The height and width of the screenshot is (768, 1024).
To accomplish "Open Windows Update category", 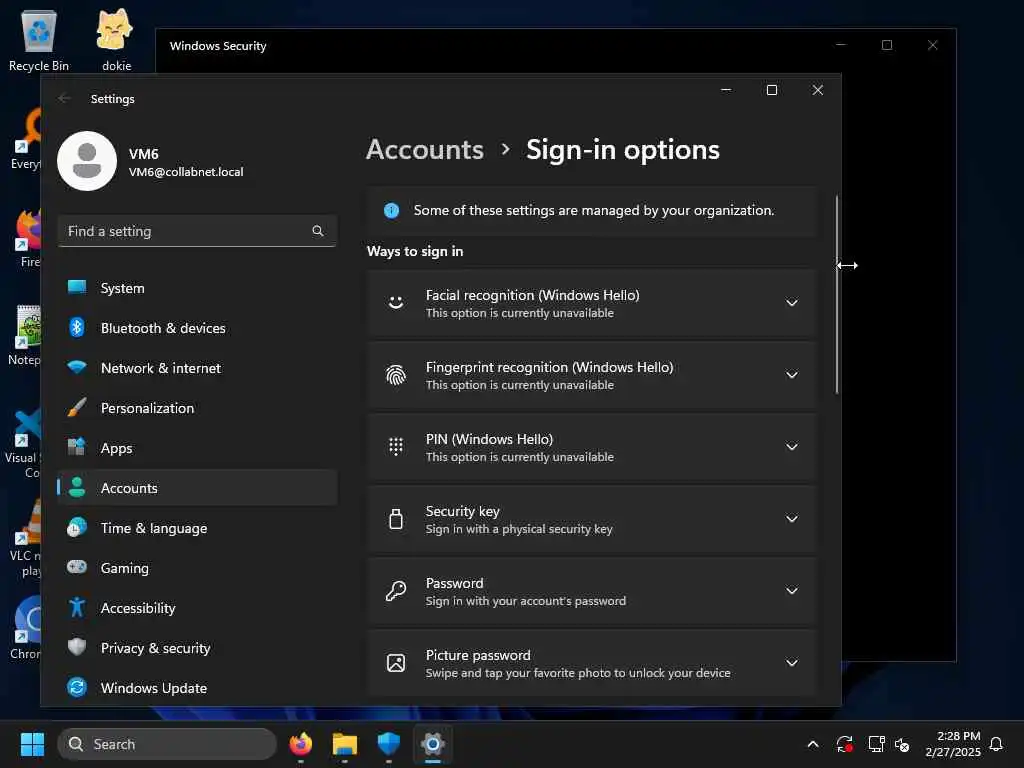I will tap(197, 687).
